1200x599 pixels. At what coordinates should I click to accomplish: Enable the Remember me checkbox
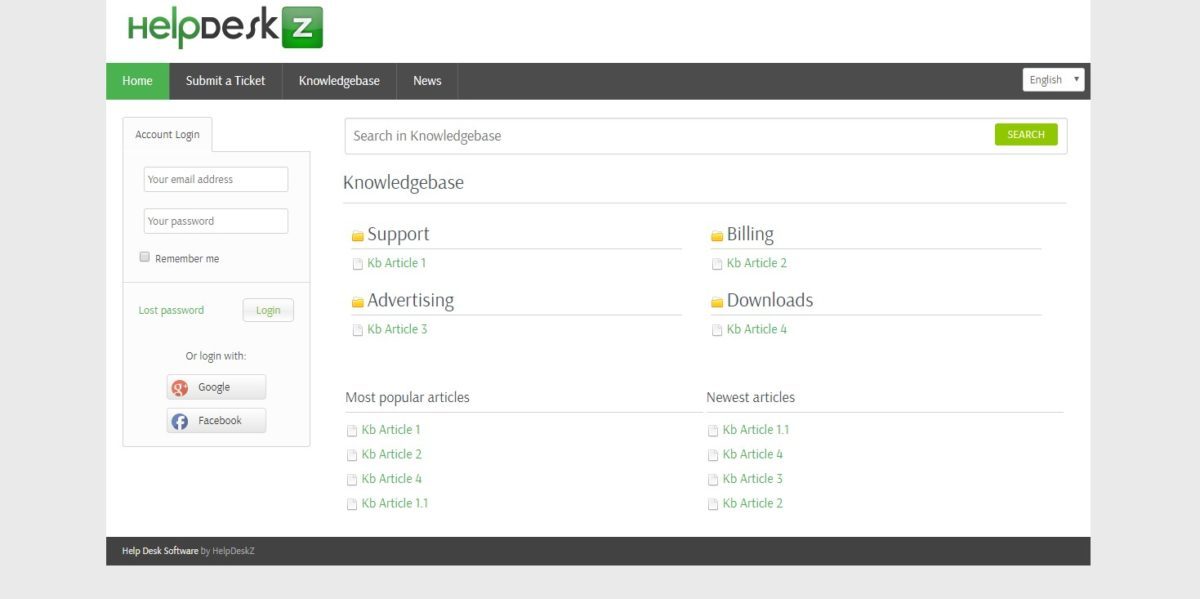[x=144, y=257]
